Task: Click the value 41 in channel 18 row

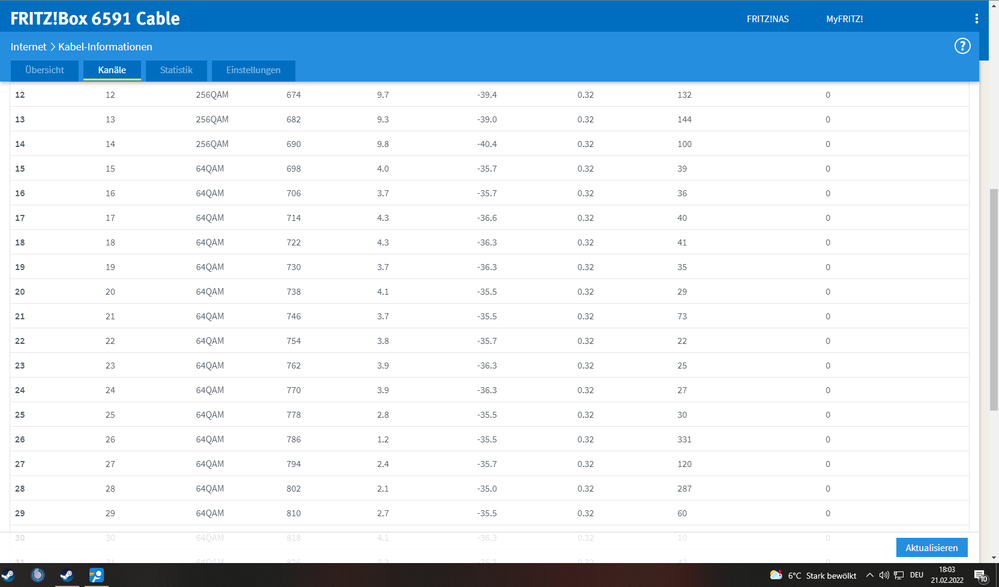Action: coord(682,242)
